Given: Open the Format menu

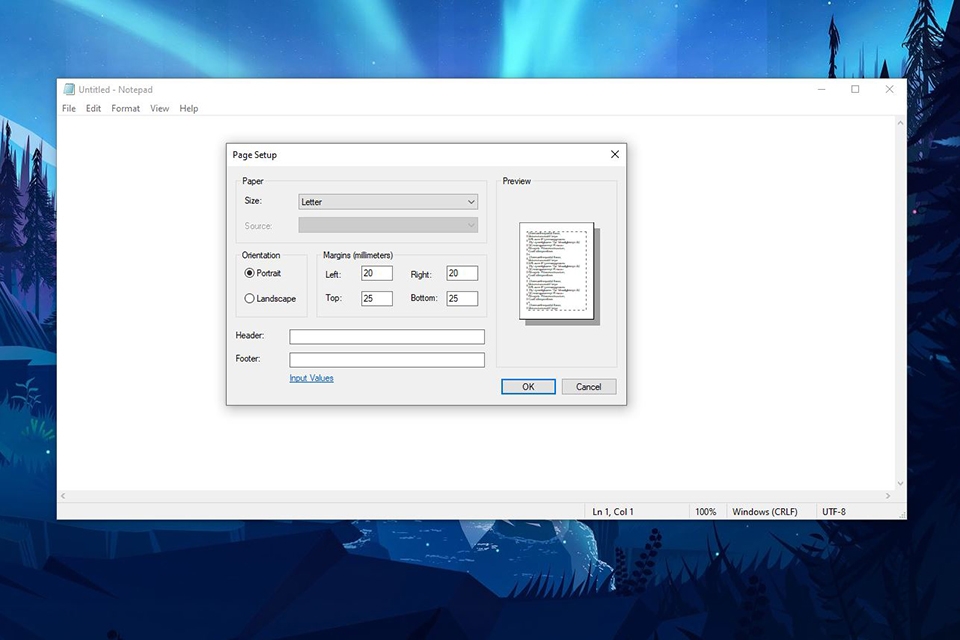Looking at the screenshot, I should [125, 108].
